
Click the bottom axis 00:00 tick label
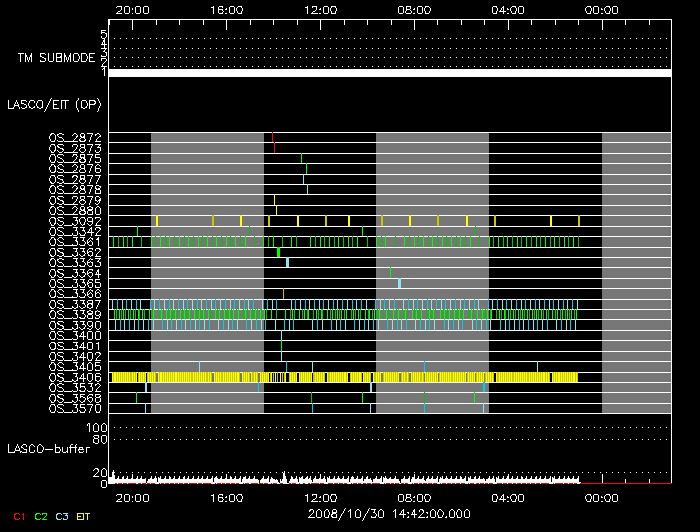tap(600, 496)
